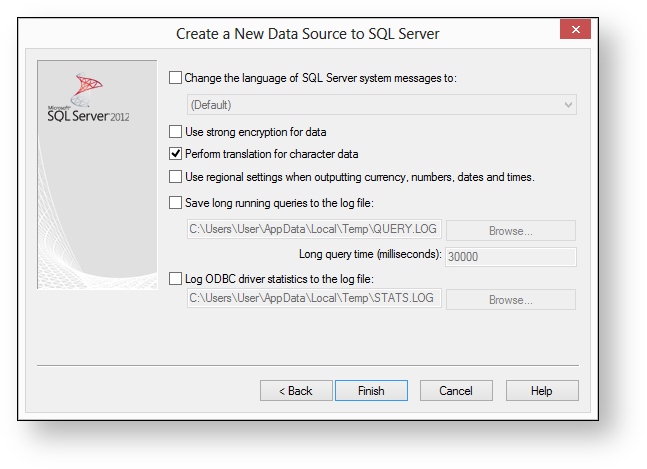Image resolution: width=647 pixels, height=469 pixels.
Task: Click the language dropdown arrow
Action: (x=568, y=105)
